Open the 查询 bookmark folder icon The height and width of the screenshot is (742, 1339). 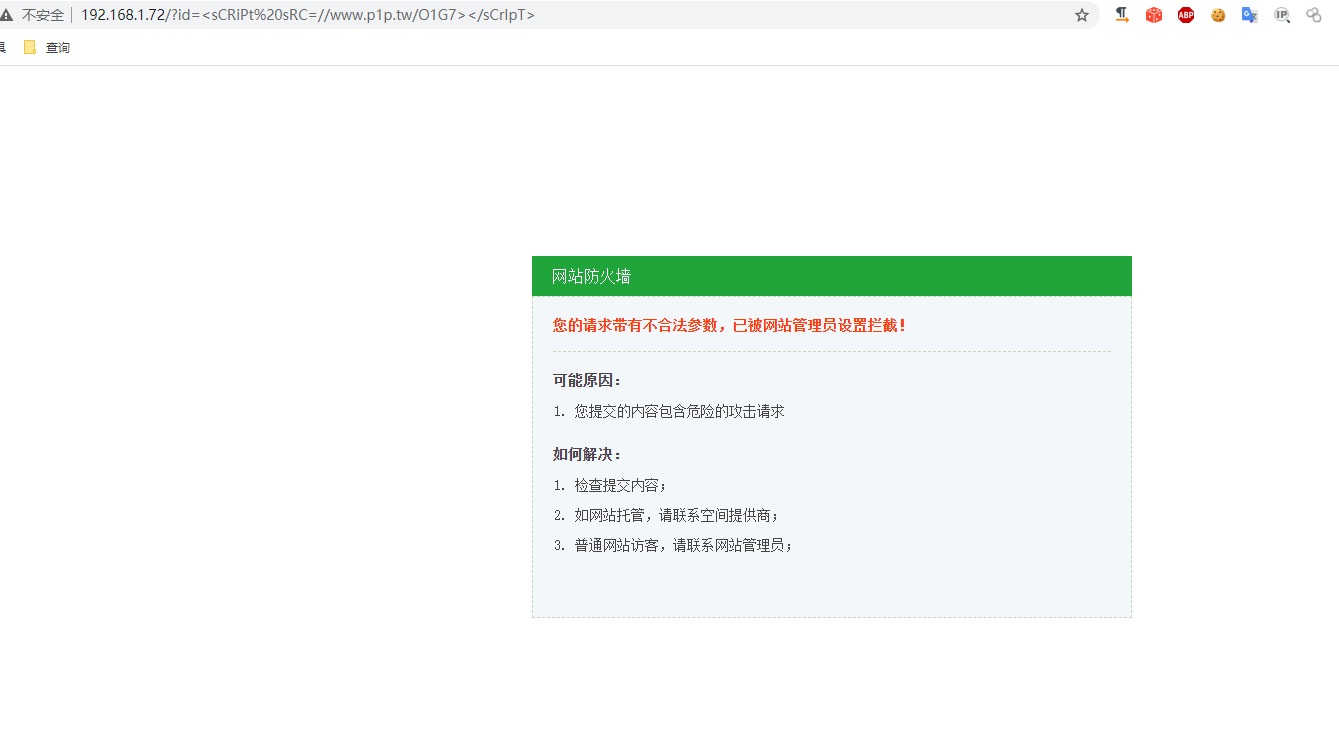(x=30, y=47)
